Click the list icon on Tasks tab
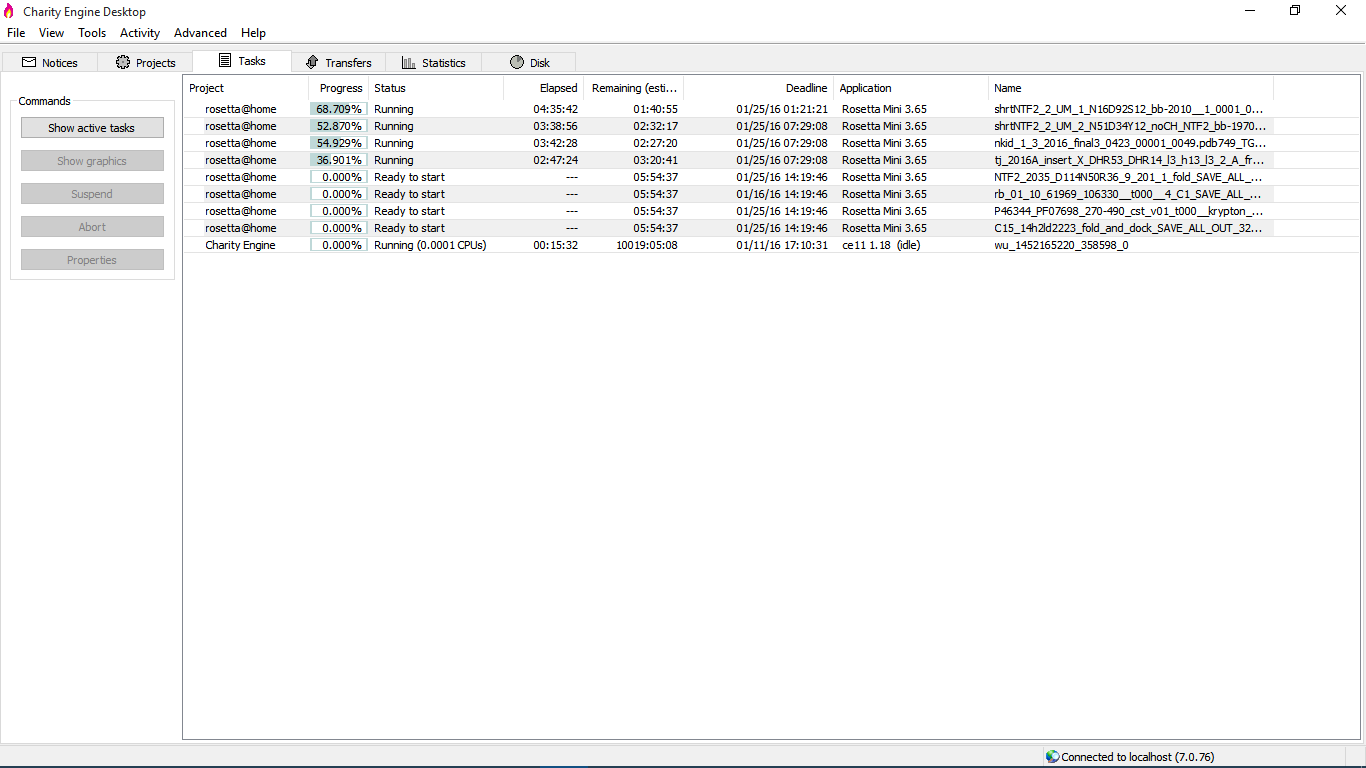This screenshot has width=1366, height=768. [225, 61]
